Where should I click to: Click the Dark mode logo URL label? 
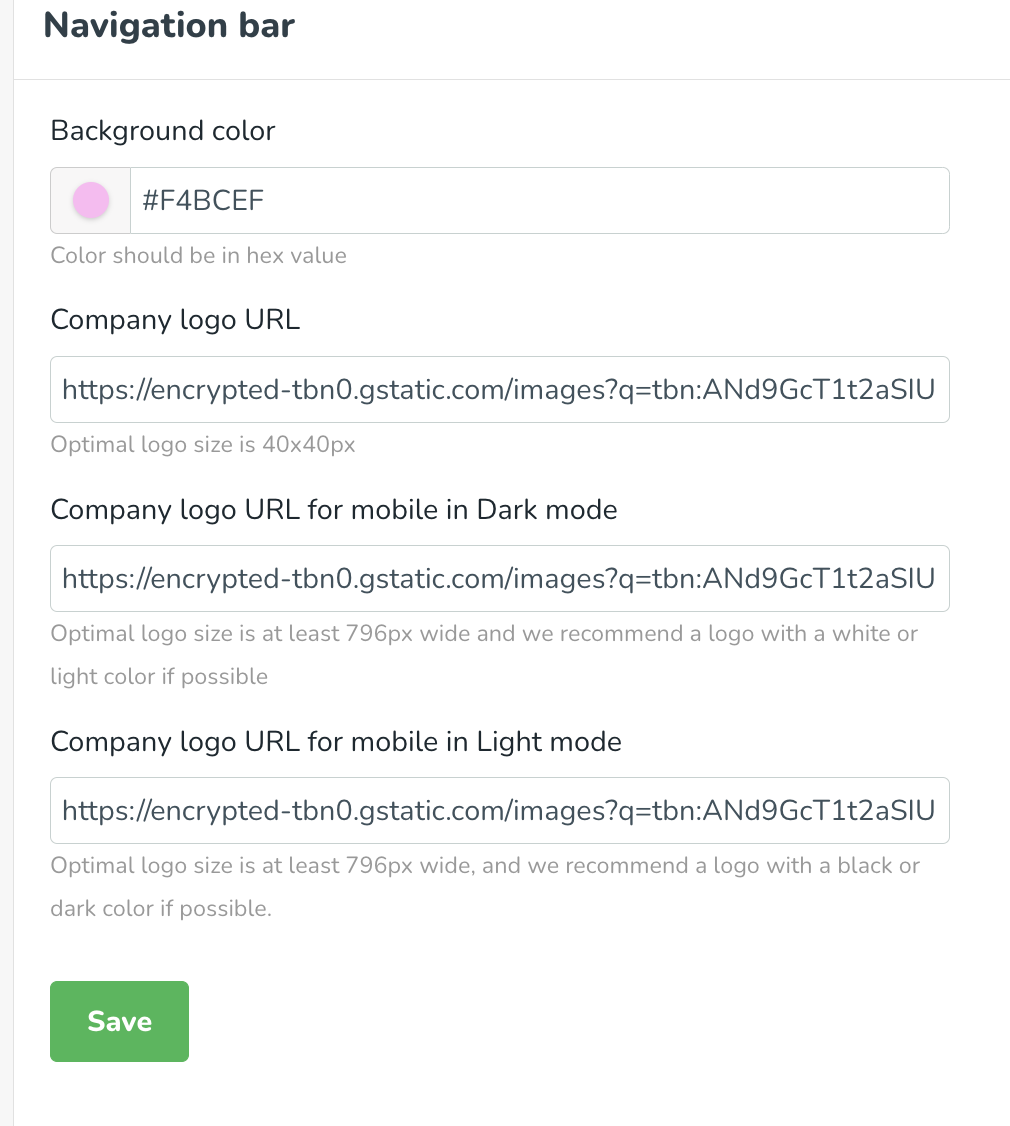tap(334, 510)
